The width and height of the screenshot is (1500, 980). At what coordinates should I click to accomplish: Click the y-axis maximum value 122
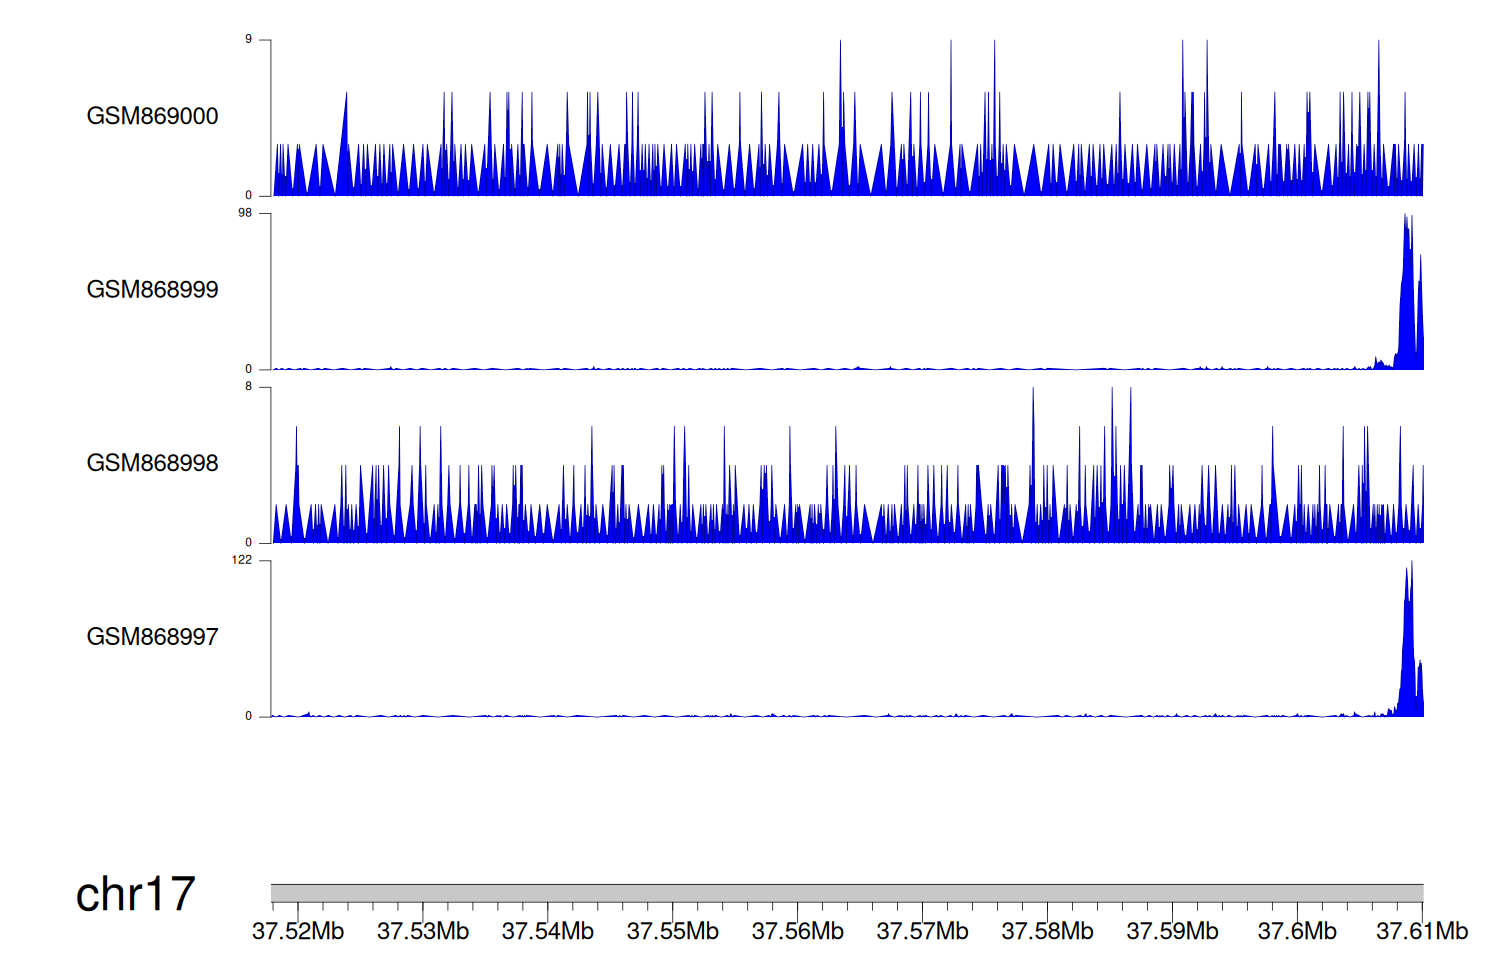(242, 560)
